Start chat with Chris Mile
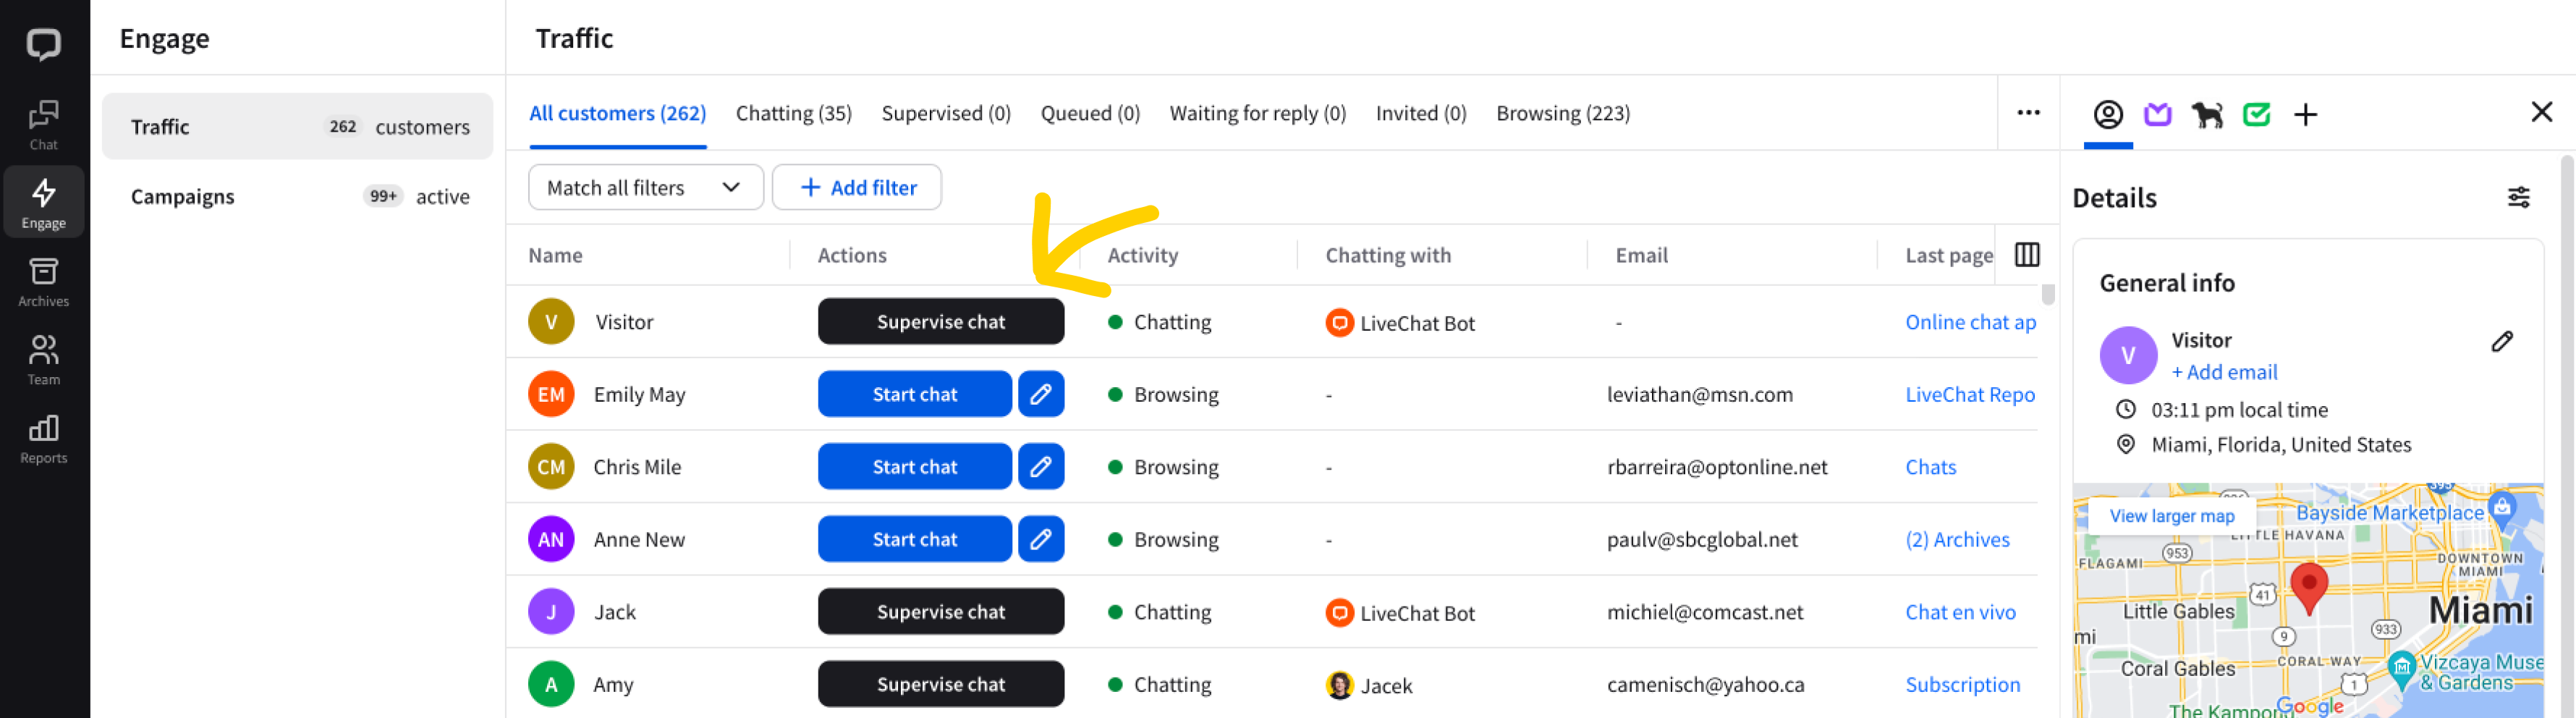The width and height of the screenshot is (2576, 718). click(914, 466)
